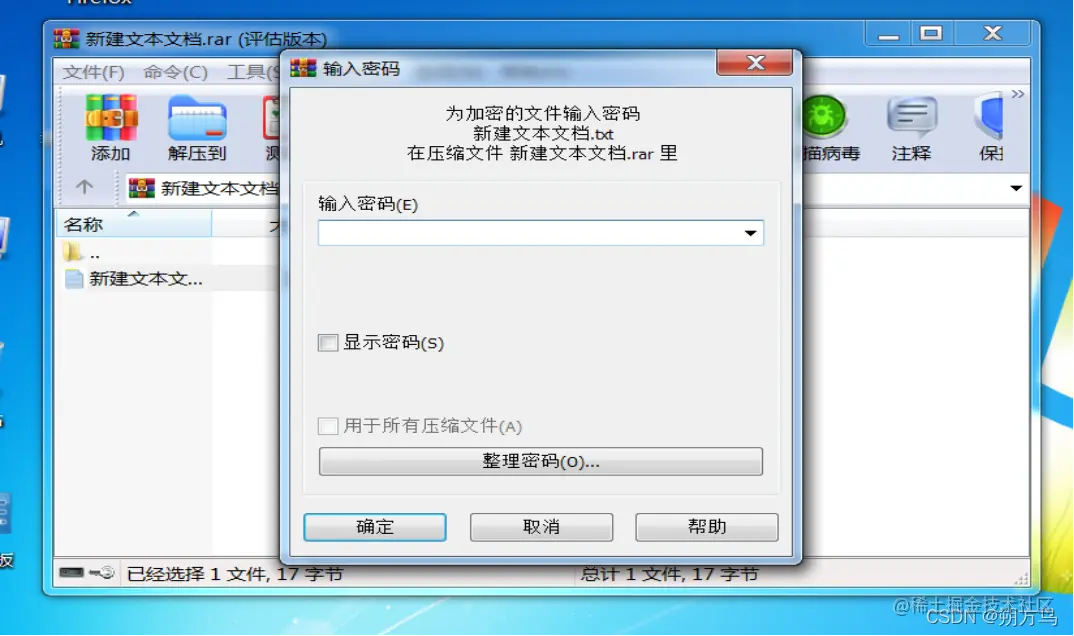This screenshot has height=636, width=1074.
Task: Select the Extract To (解压到) icon
Action: tap(197, 118)
